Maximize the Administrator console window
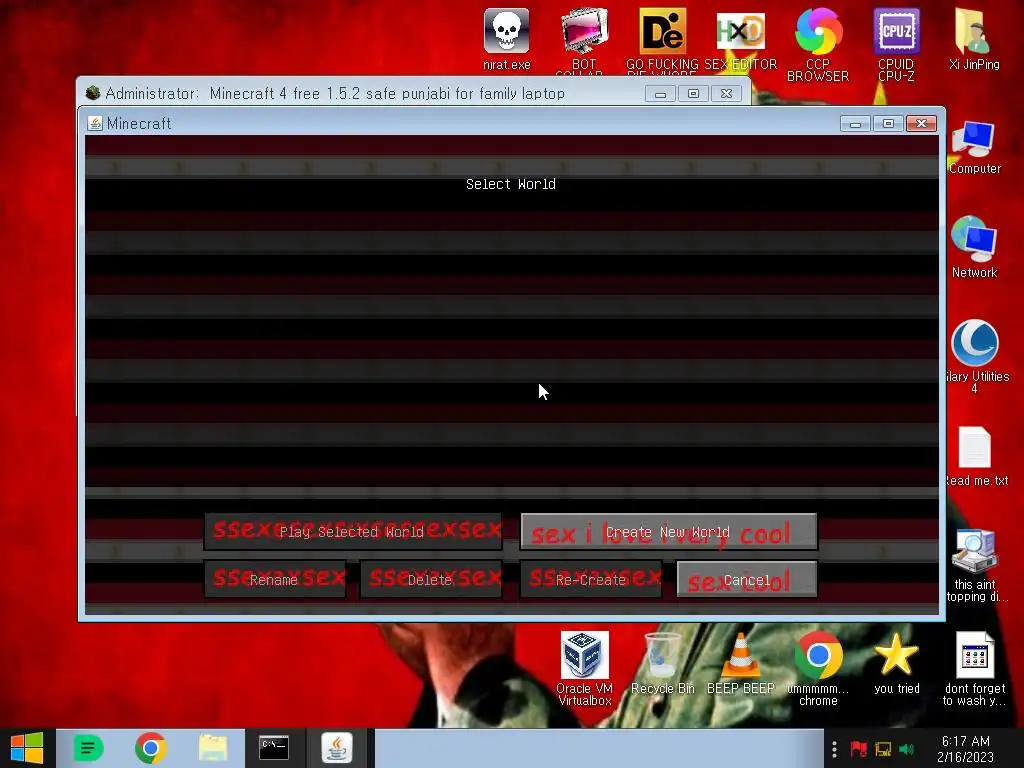This screenshot has height=768, width=1024. click(x=694, y=94)
